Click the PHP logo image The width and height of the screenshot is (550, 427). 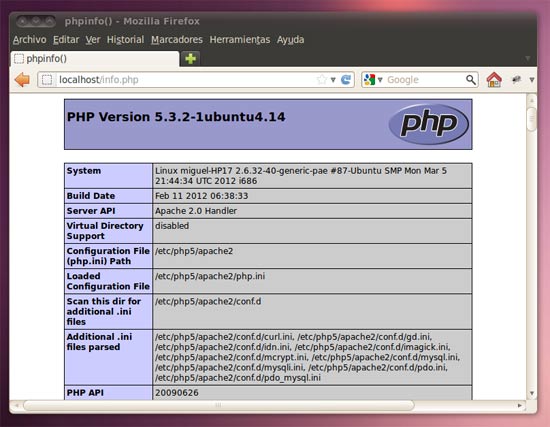coord(429,124)
